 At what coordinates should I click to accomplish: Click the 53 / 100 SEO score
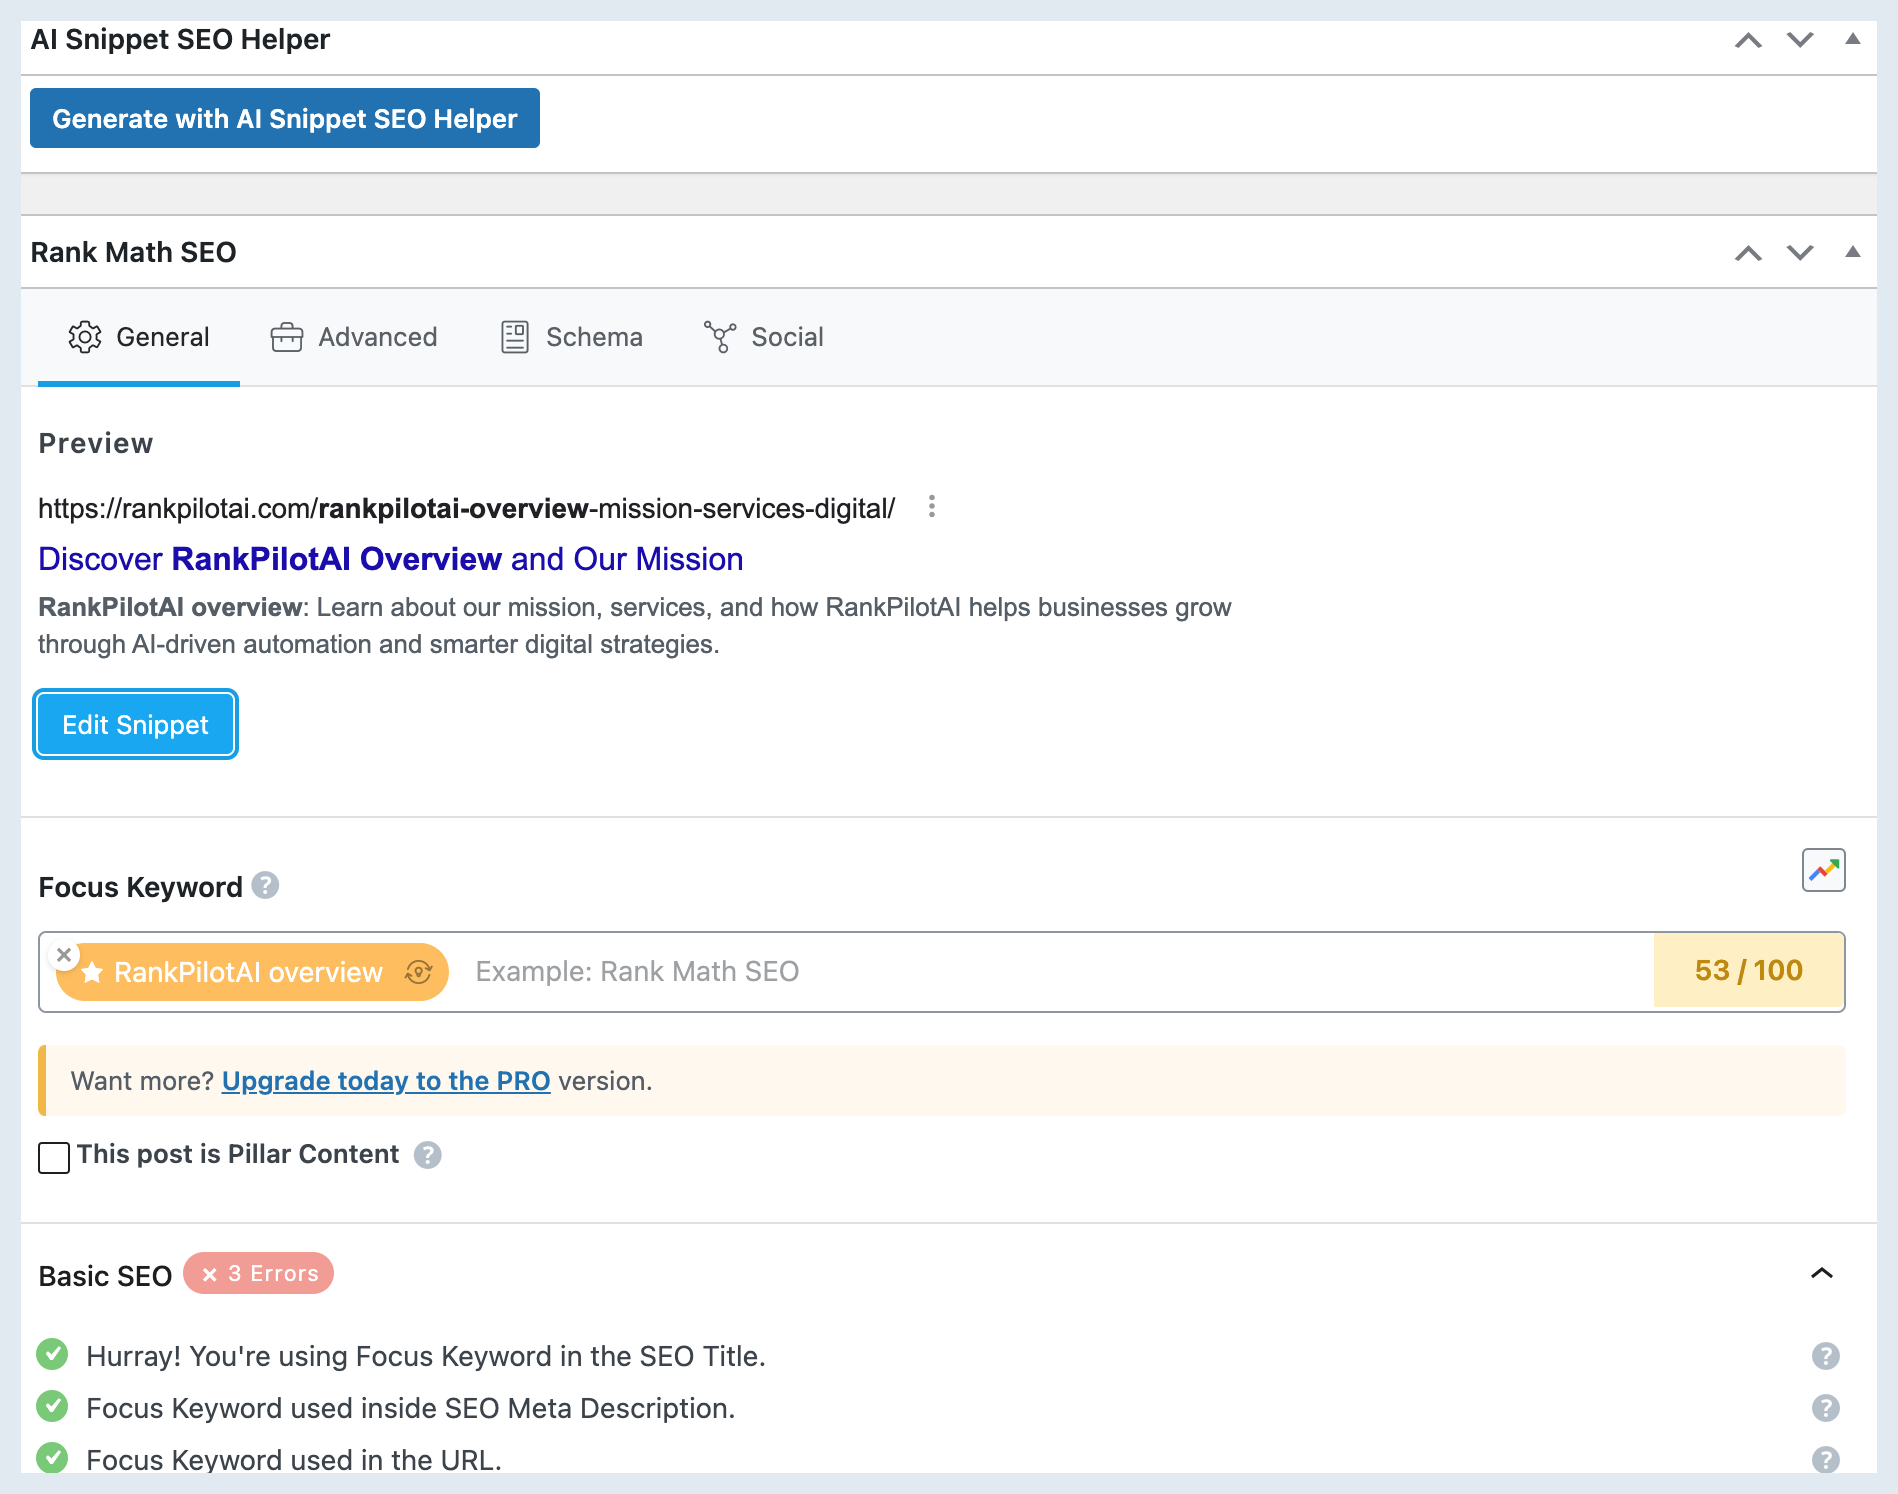(x=1749, y=971)
